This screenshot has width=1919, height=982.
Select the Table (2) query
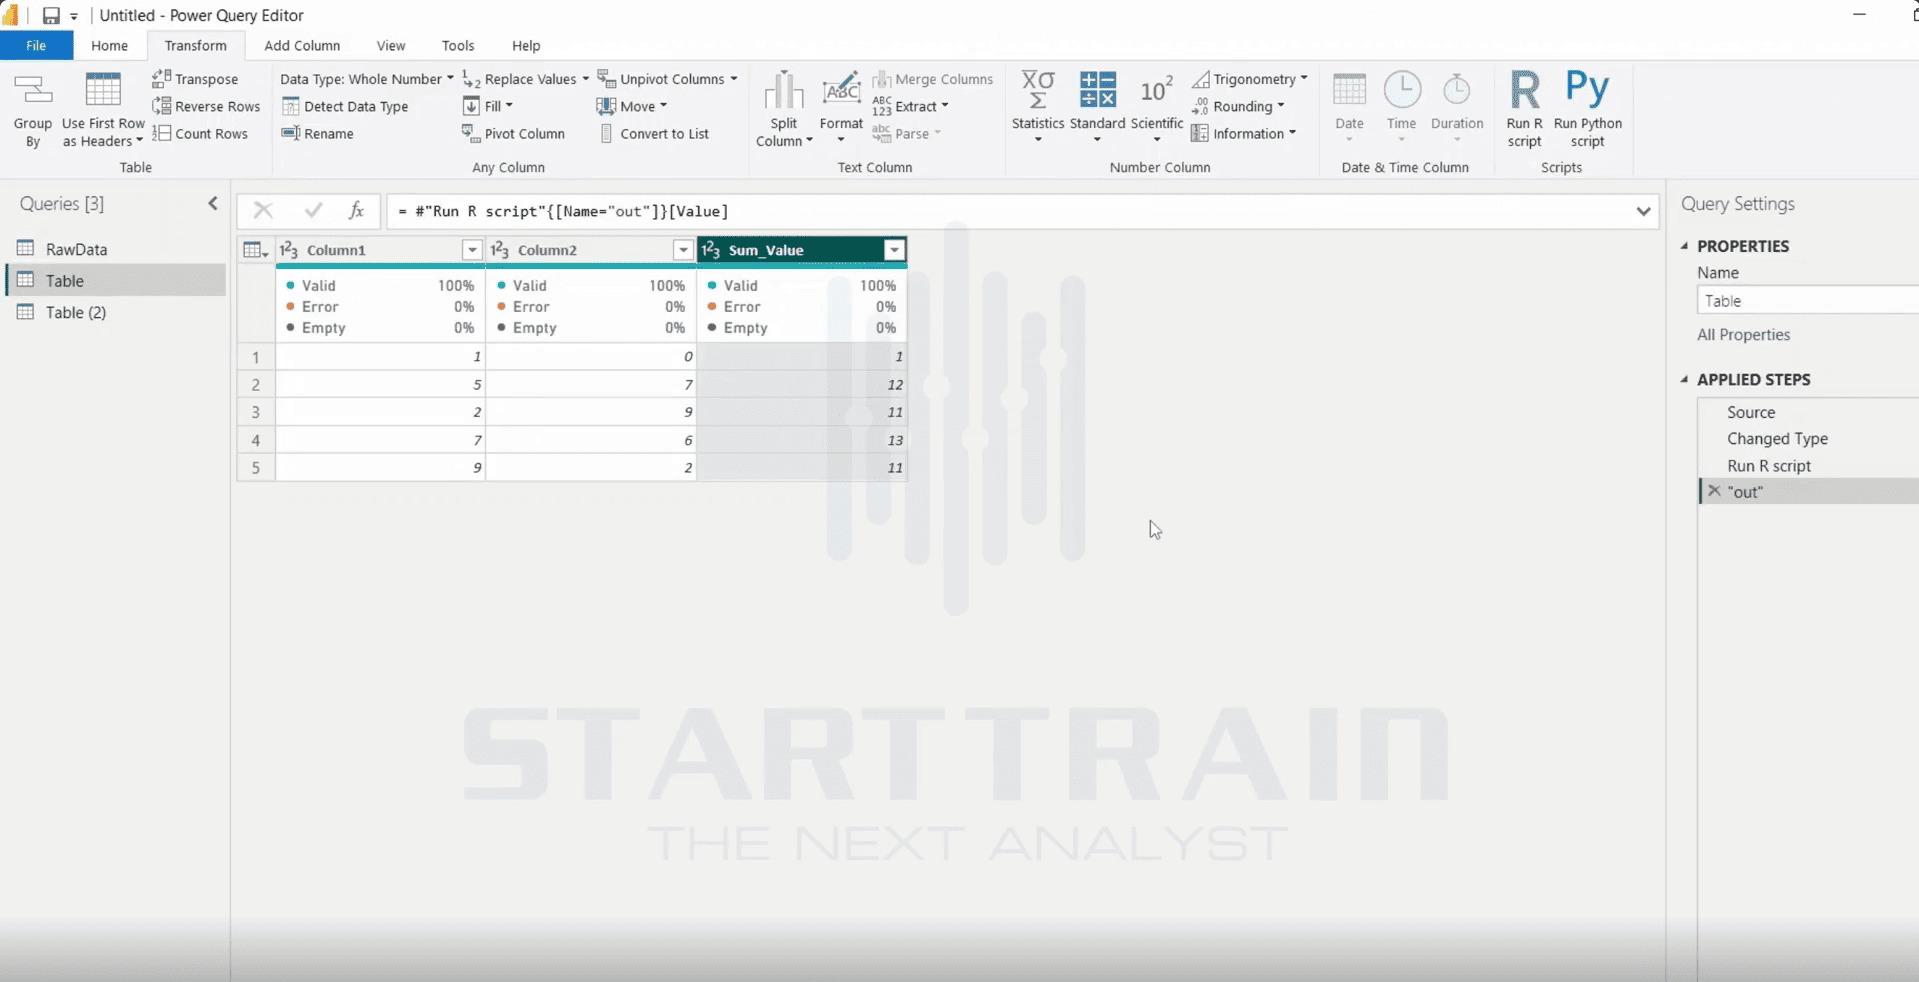tap(116, 312)
